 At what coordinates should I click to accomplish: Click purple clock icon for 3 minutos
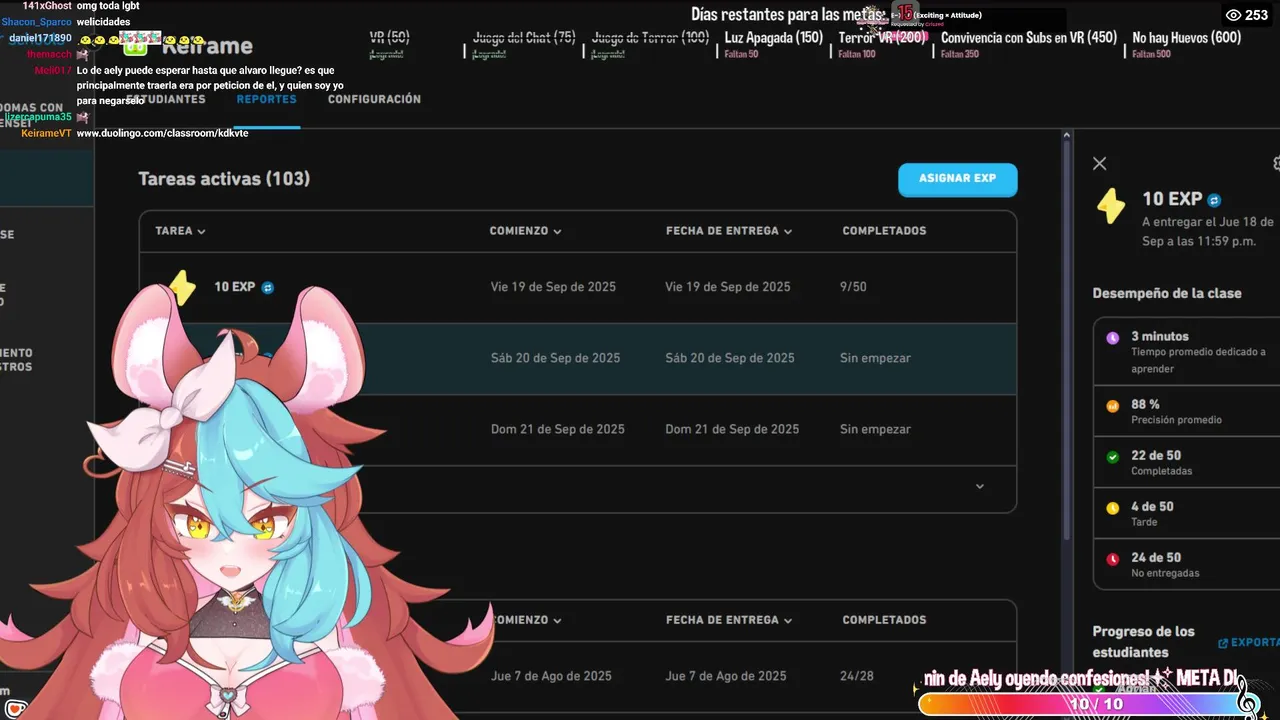click(x=1113, y=338)
